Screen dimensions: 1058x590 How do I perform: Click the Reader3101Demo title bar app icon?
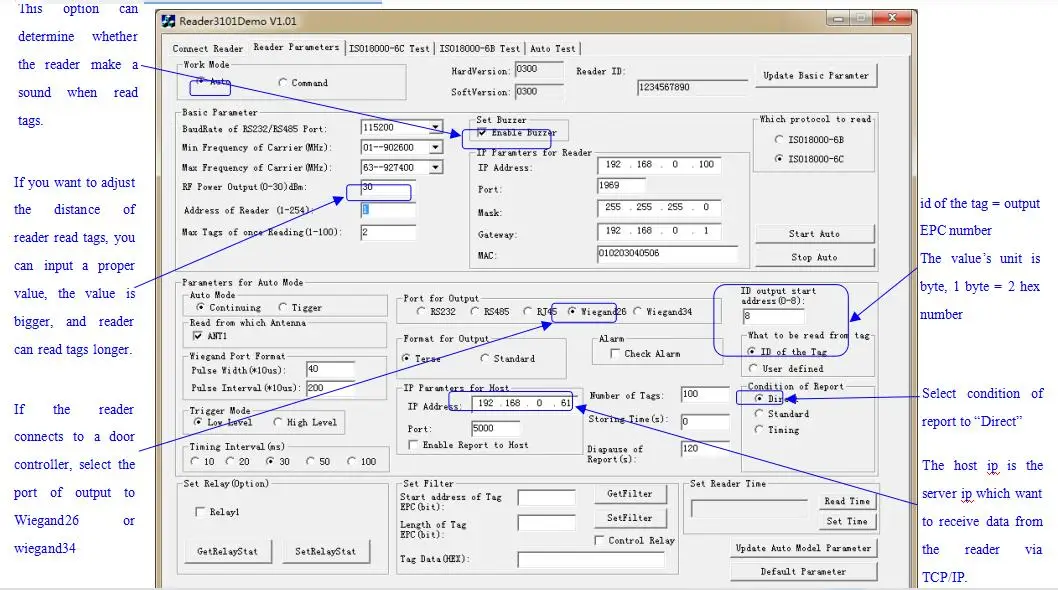click(x=168, y=21)
